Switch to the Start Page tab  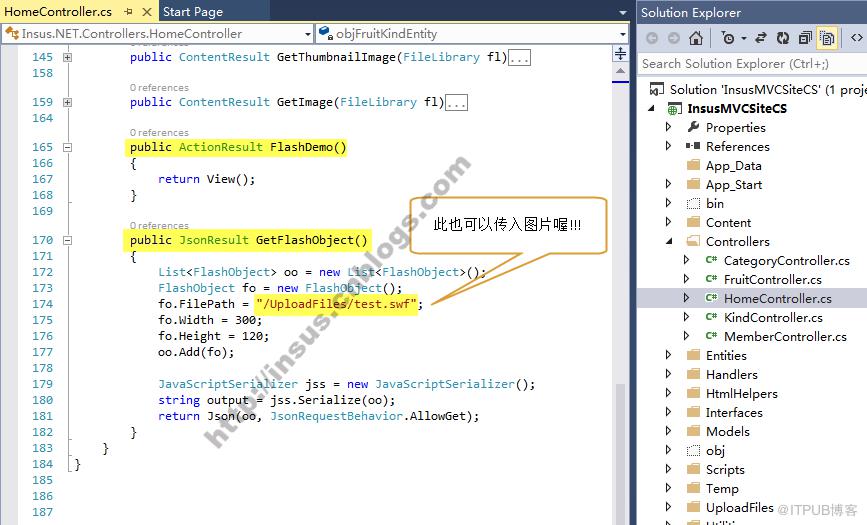[193, 12]
